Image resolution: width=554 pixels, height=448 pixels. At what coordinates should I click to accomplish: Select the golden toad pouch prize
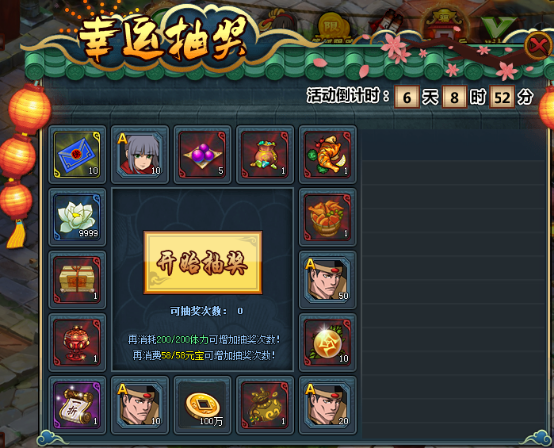(265, 405)
